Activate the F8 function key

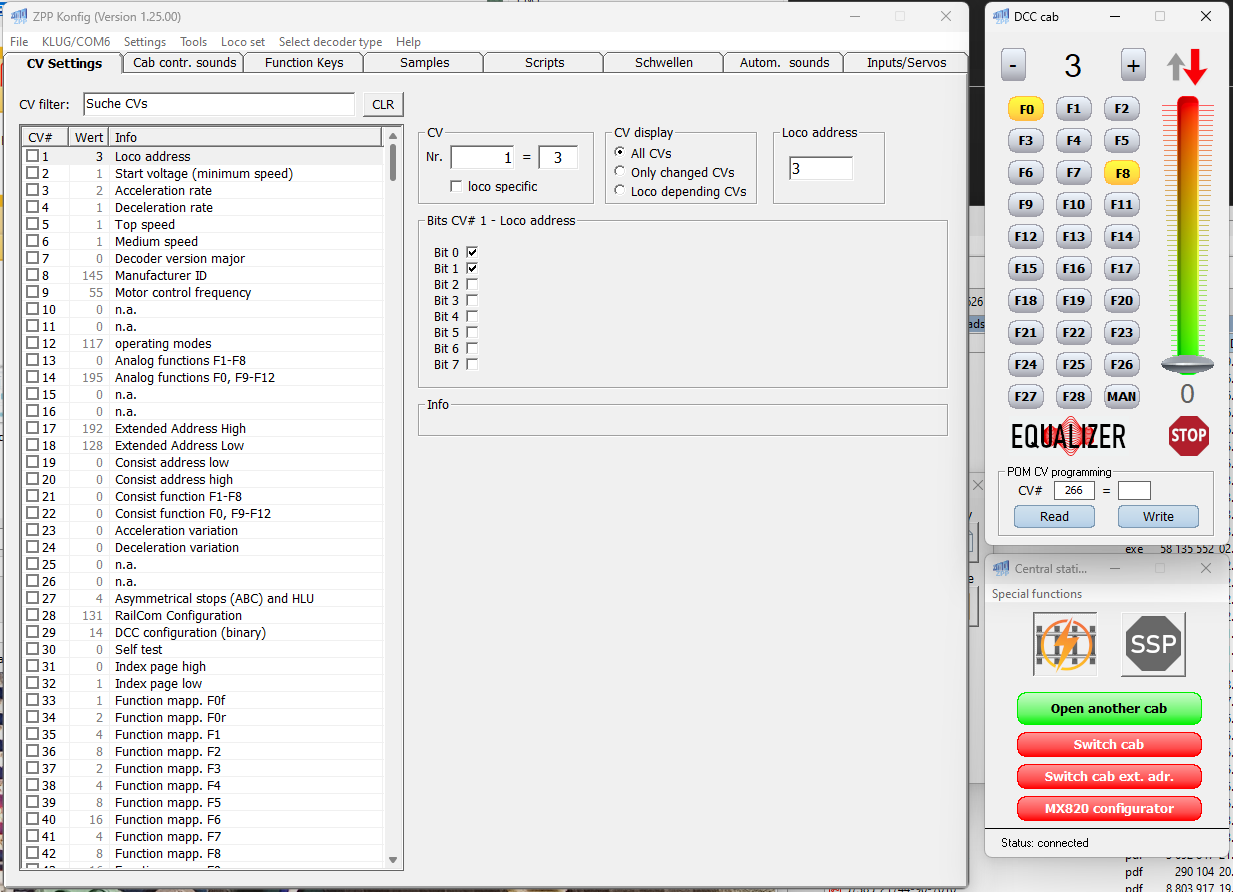[1122, 173]
